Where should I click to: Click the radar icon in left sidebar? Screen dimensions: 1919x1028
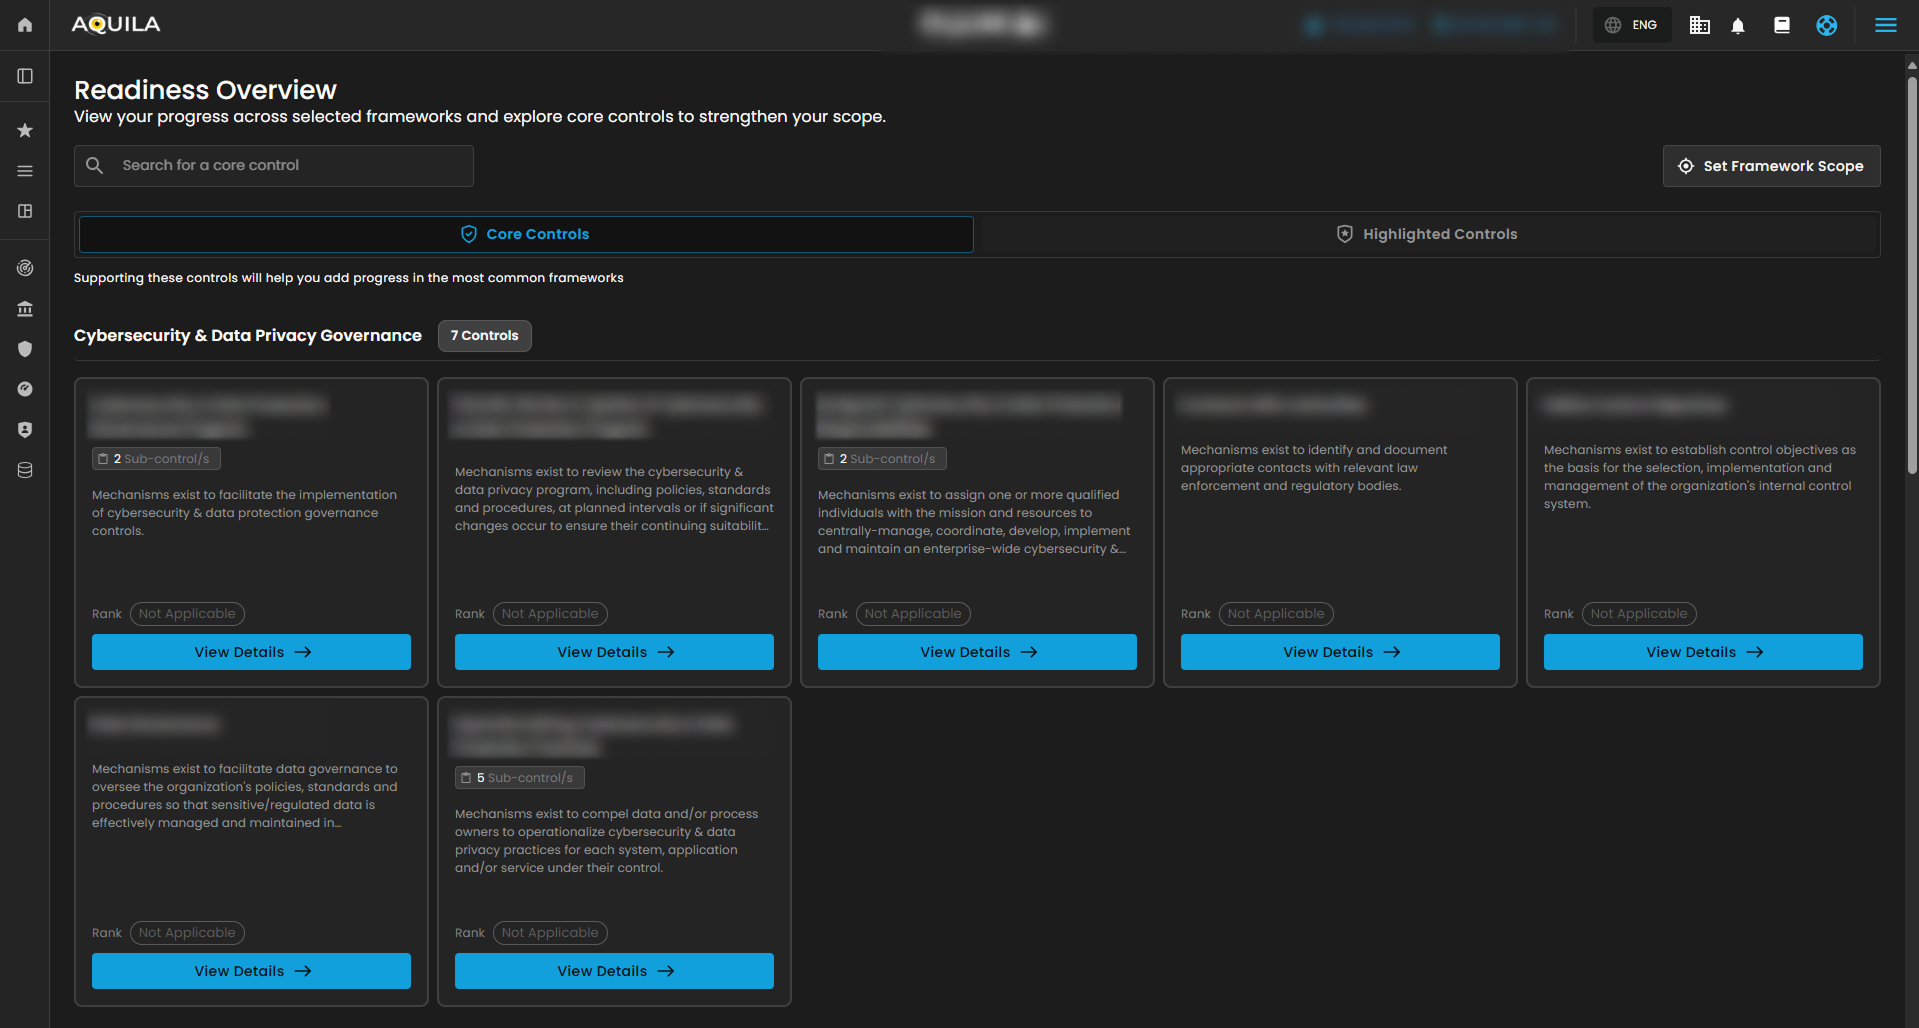pos(25,268)
